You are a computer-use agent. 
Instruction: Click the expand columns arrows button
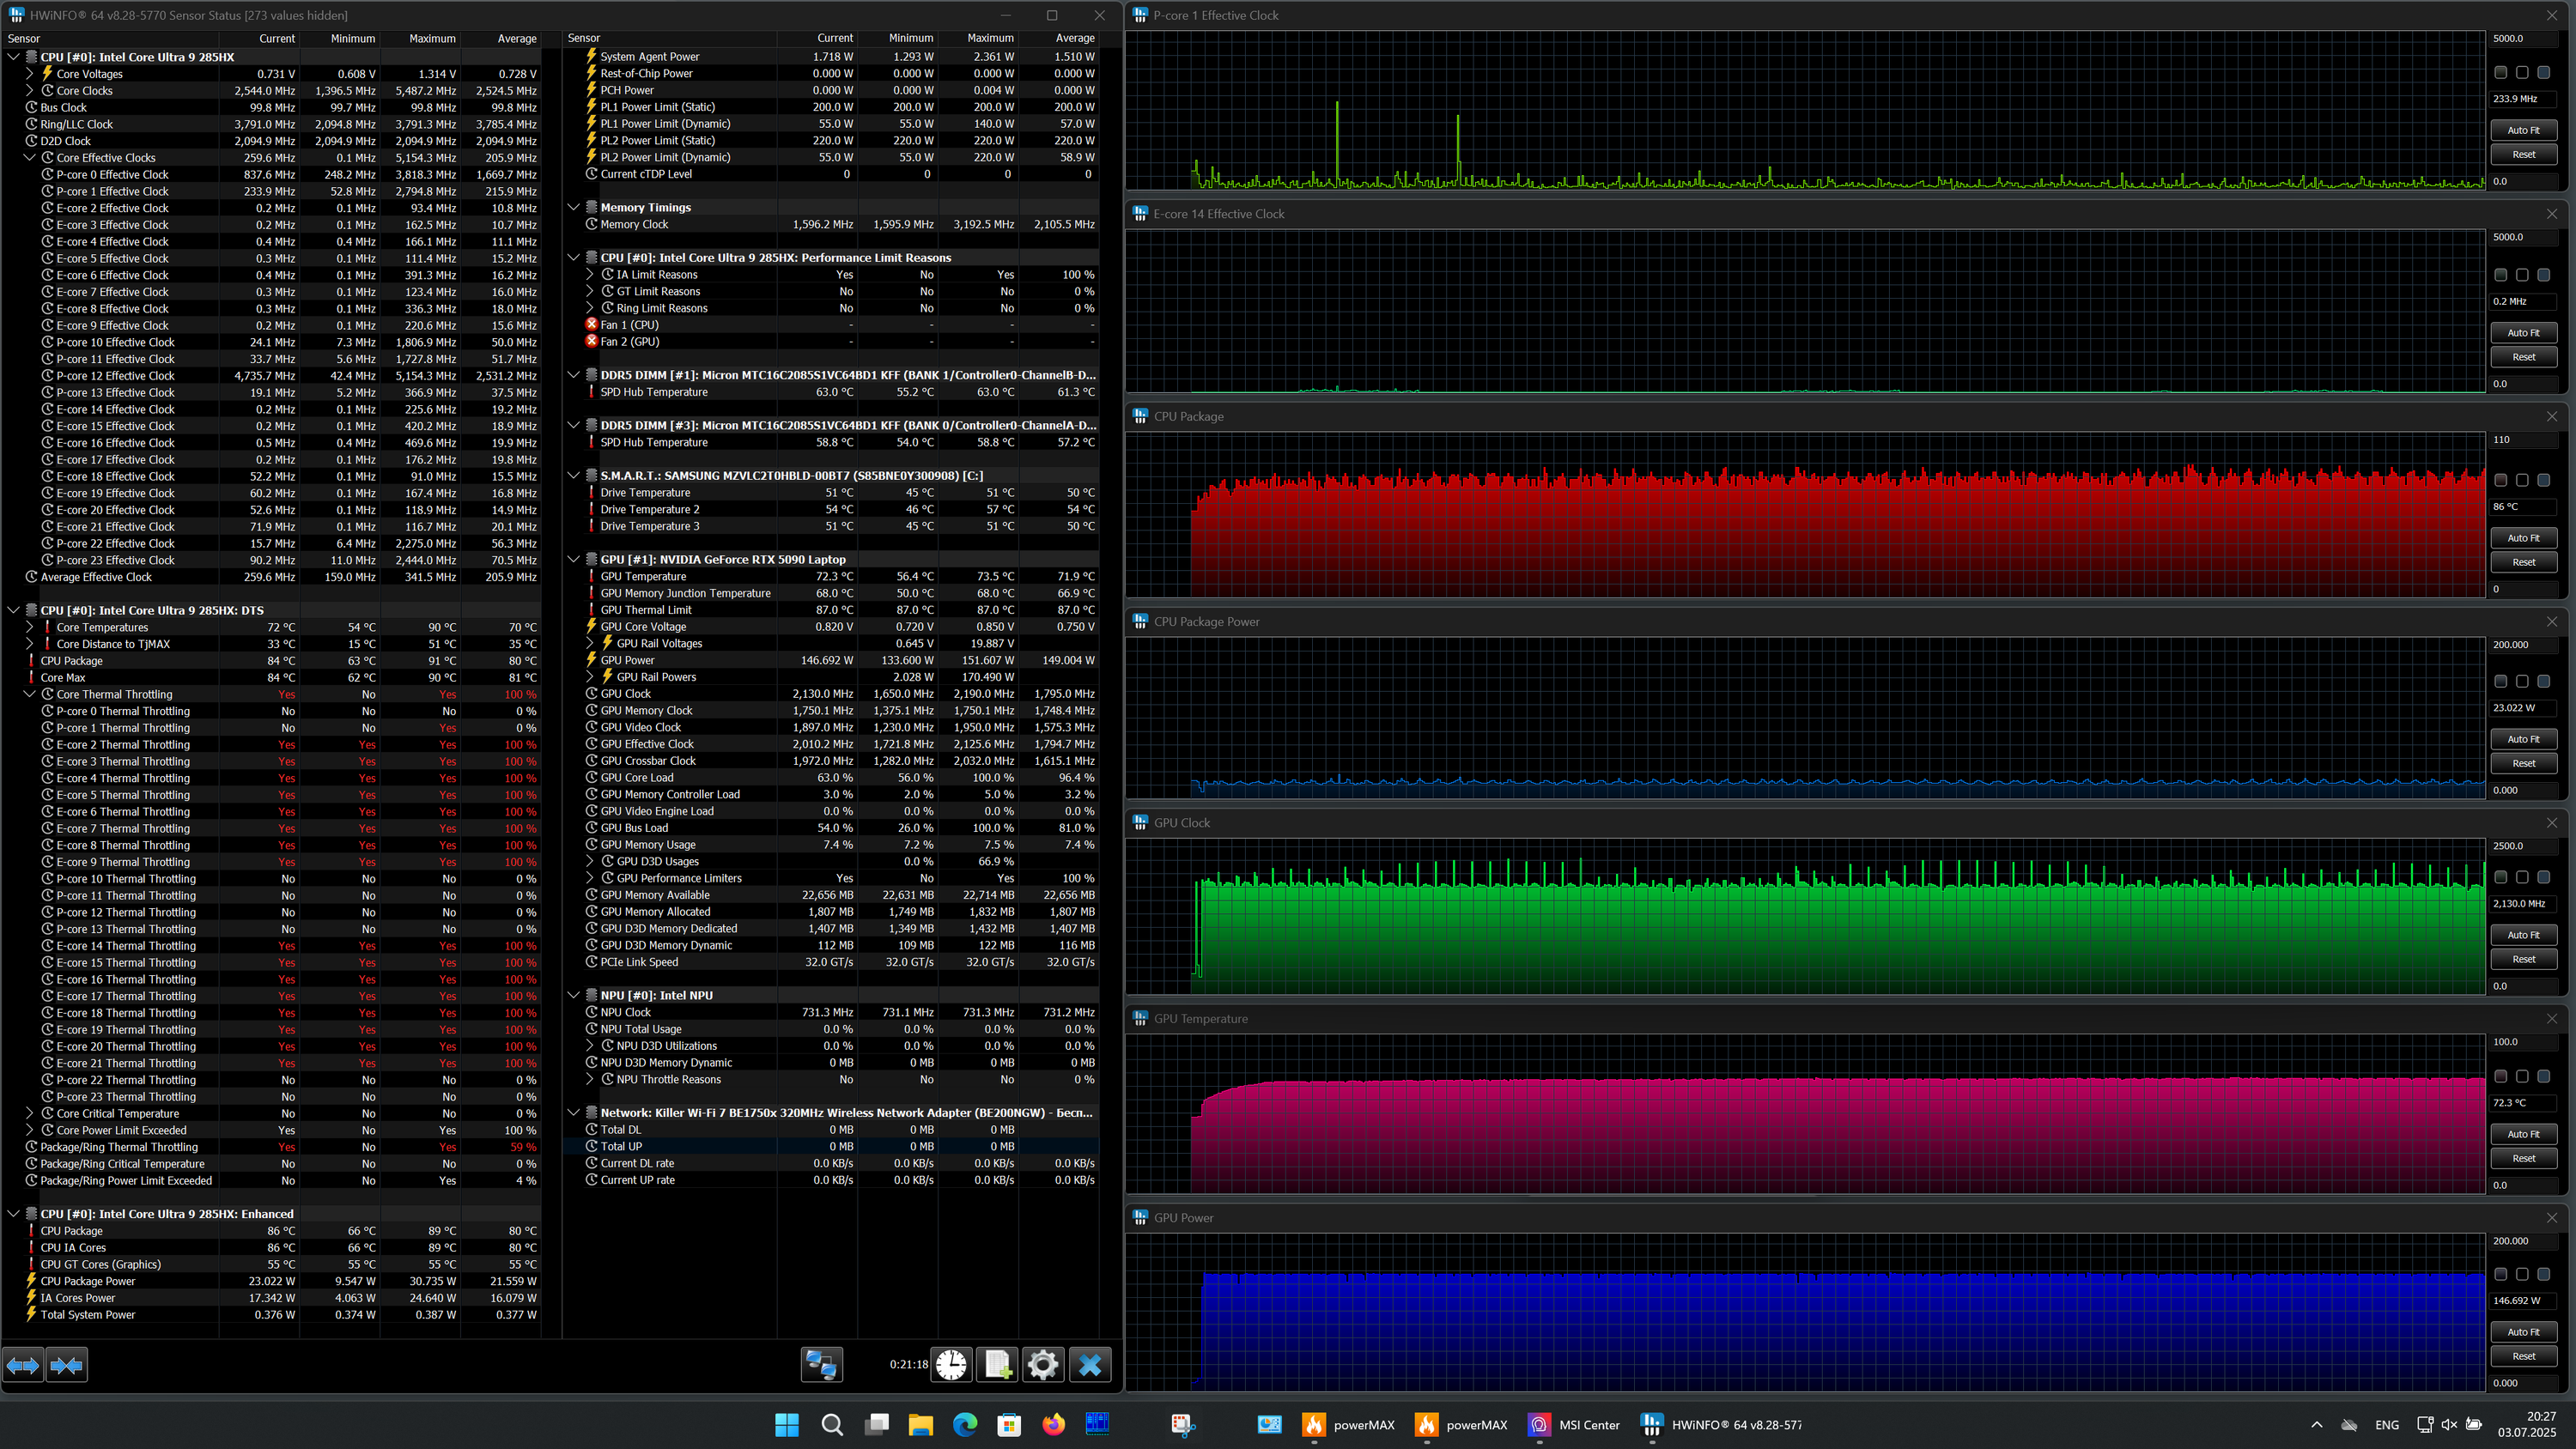point(24,1364)
